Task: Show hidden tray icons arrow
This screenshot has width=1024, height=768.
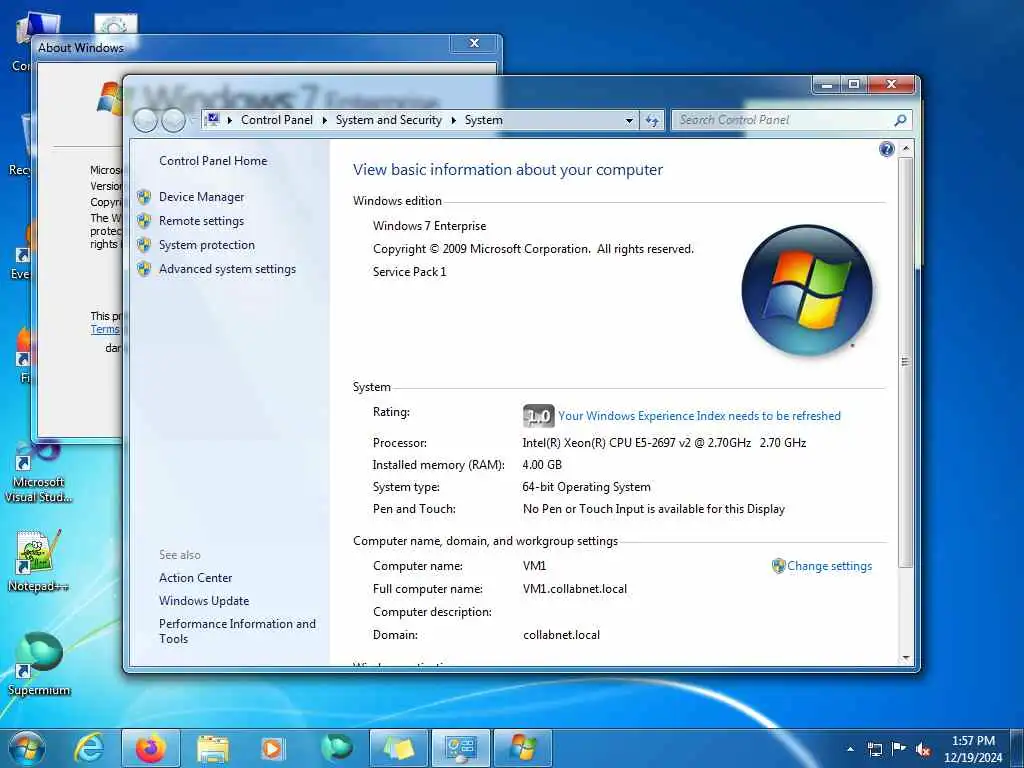Action: (x=850, y=749)
